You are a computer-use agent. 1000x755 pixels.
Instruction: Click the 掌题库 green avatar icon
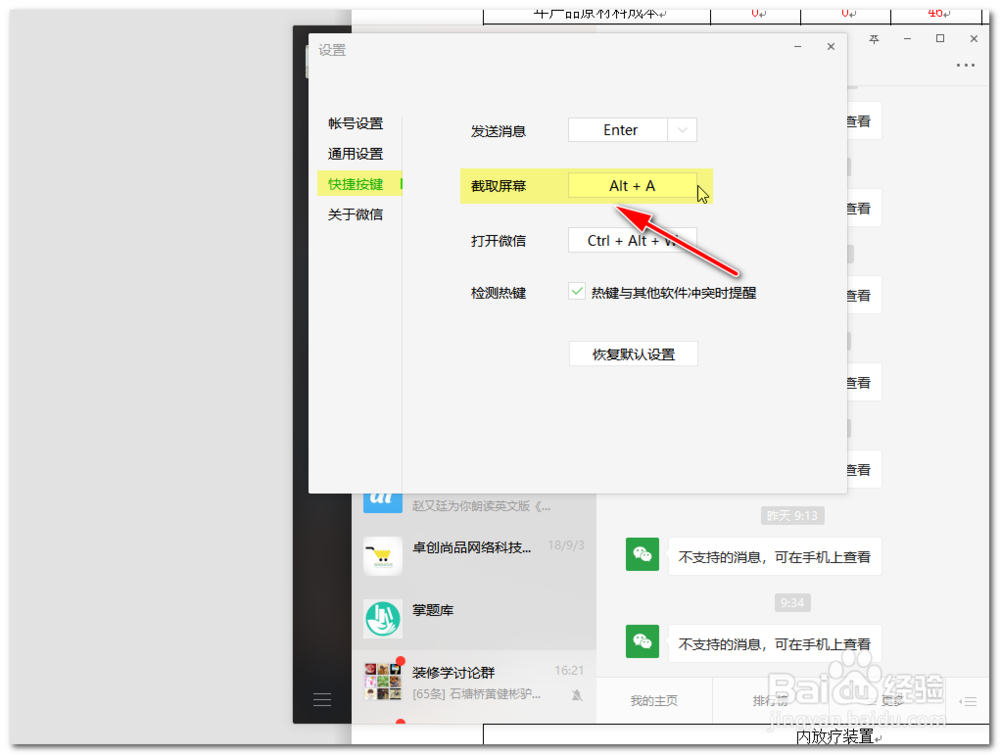pos(383,619)
